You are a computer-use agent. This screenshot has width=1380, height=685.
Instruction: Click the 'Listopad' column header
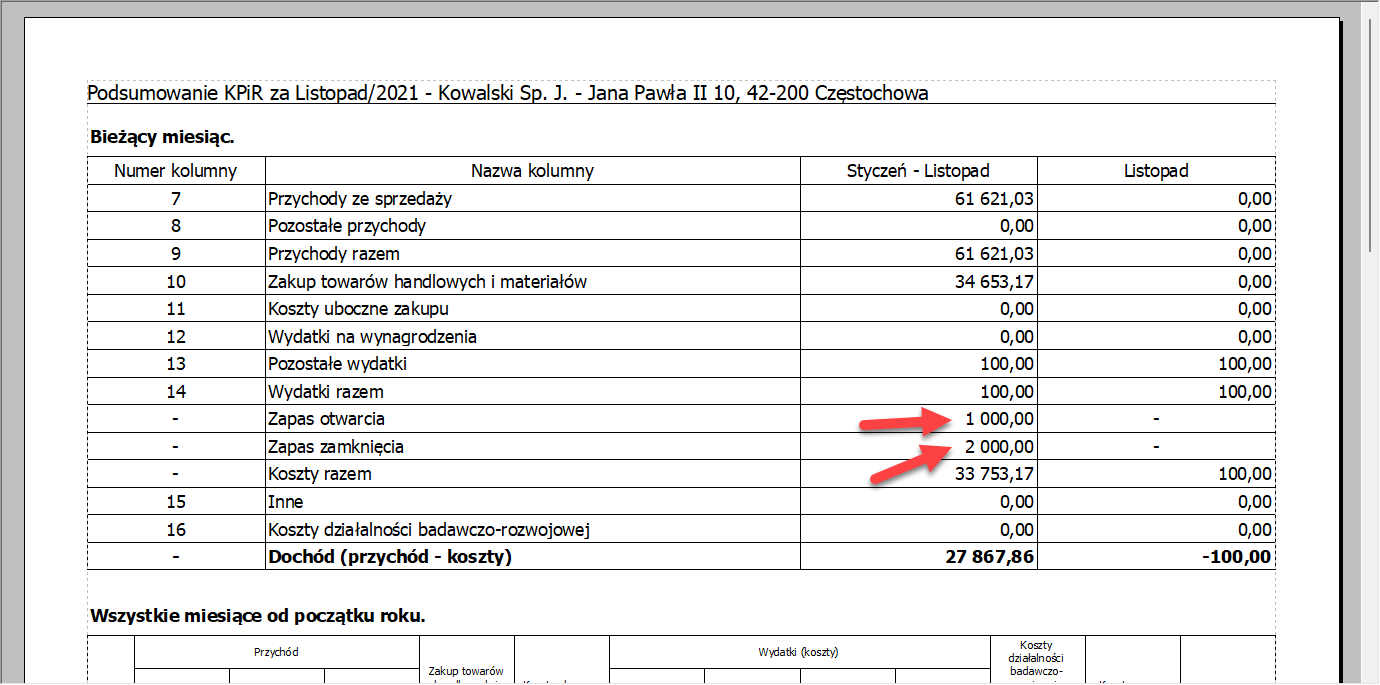point(1156,170)
